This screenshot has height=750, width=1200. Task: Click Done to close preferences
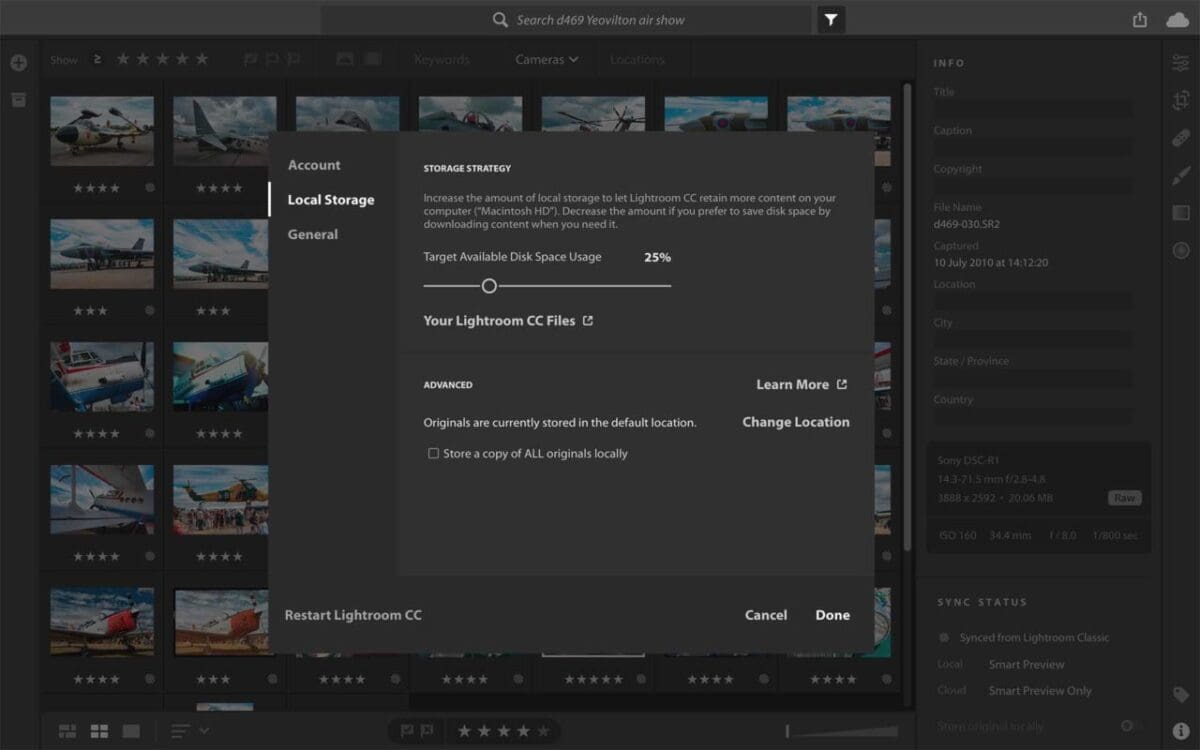coord(832,615)
